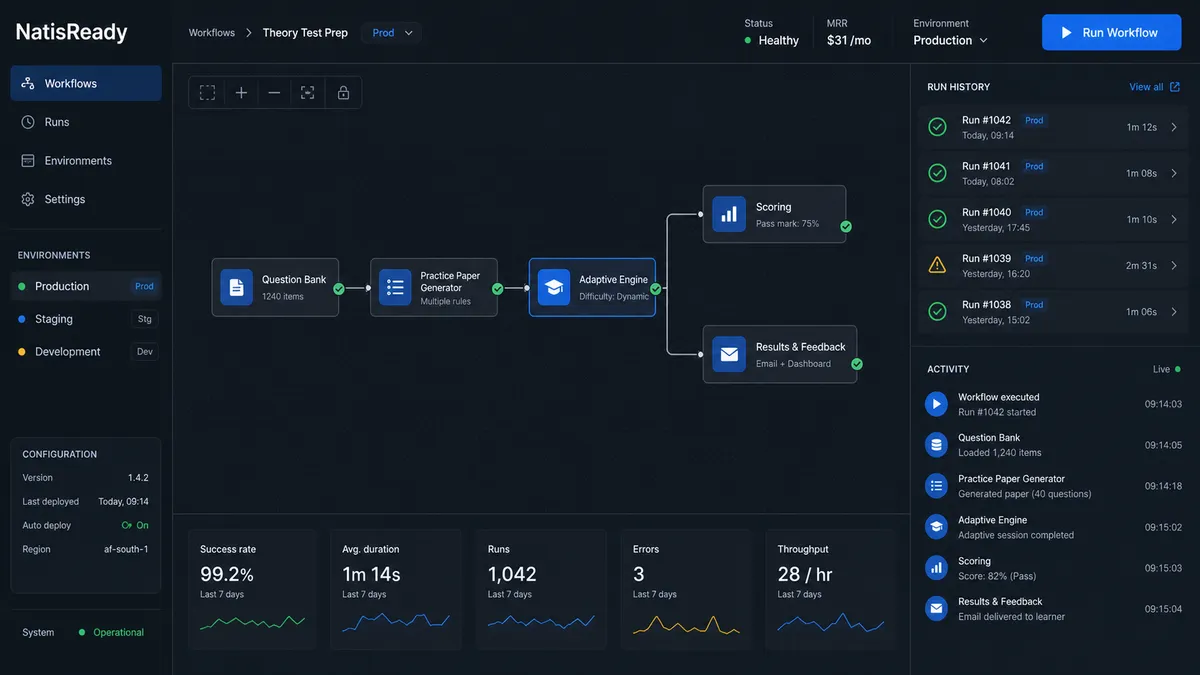Click the 2m 31s duration of Run #1039
Screen dimensions: 1200x675
[1141, 265]
